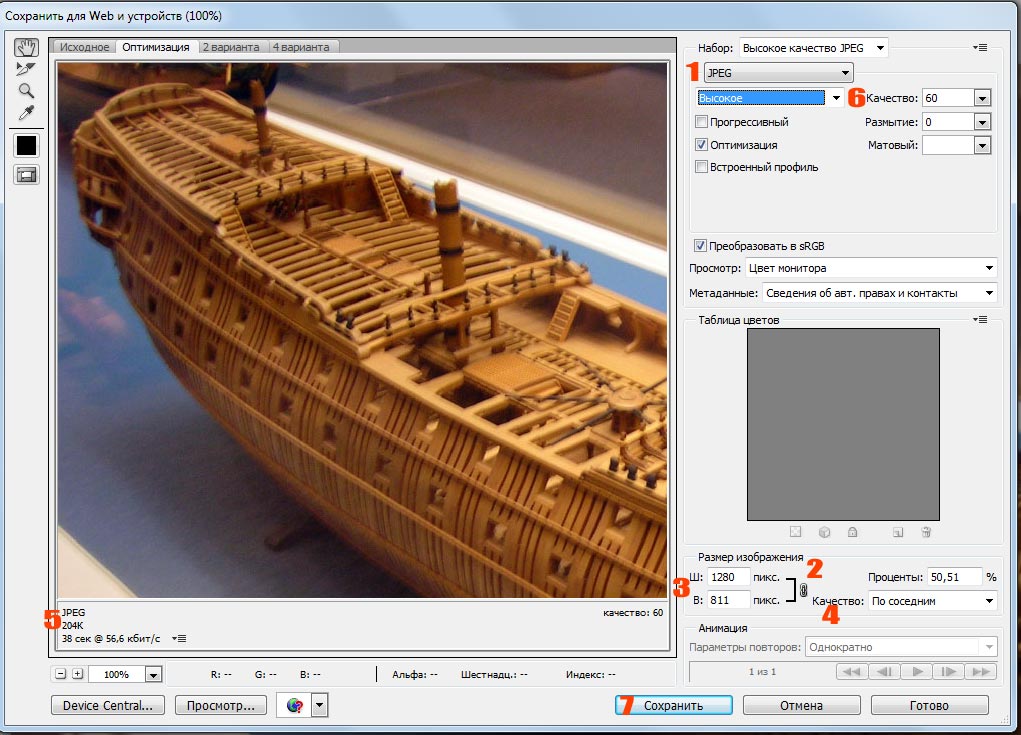Image resolution: width=1021 pixels, height=735 pixels.
Task: Click the black eyedropper color swatch
Action: (26, 145)
